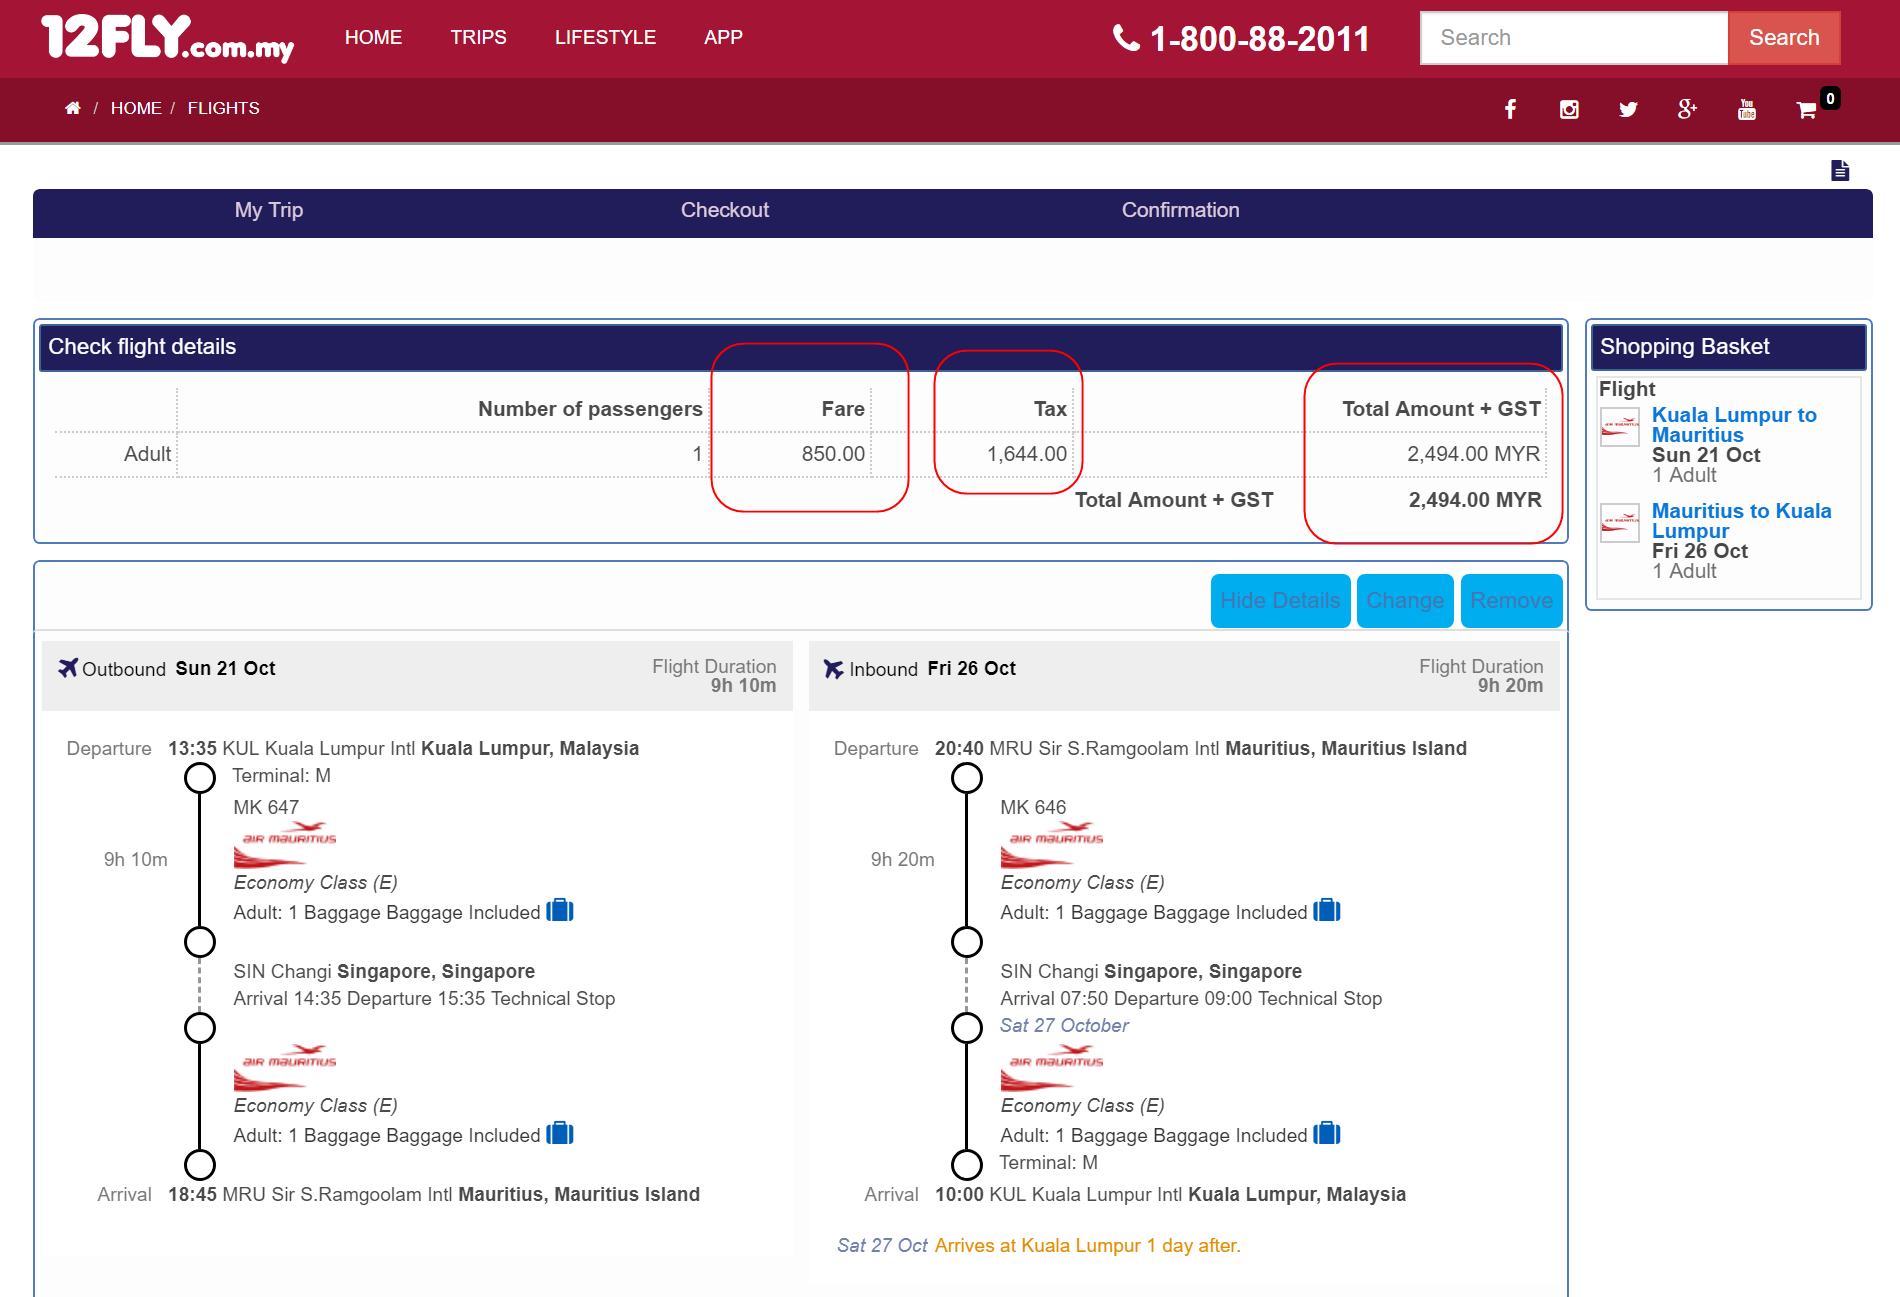Image resolution: width=1900 pixels, height=1297 pixels.
Task: Follow the HOME breadcrumb link
Action: [x=136, y=108]
